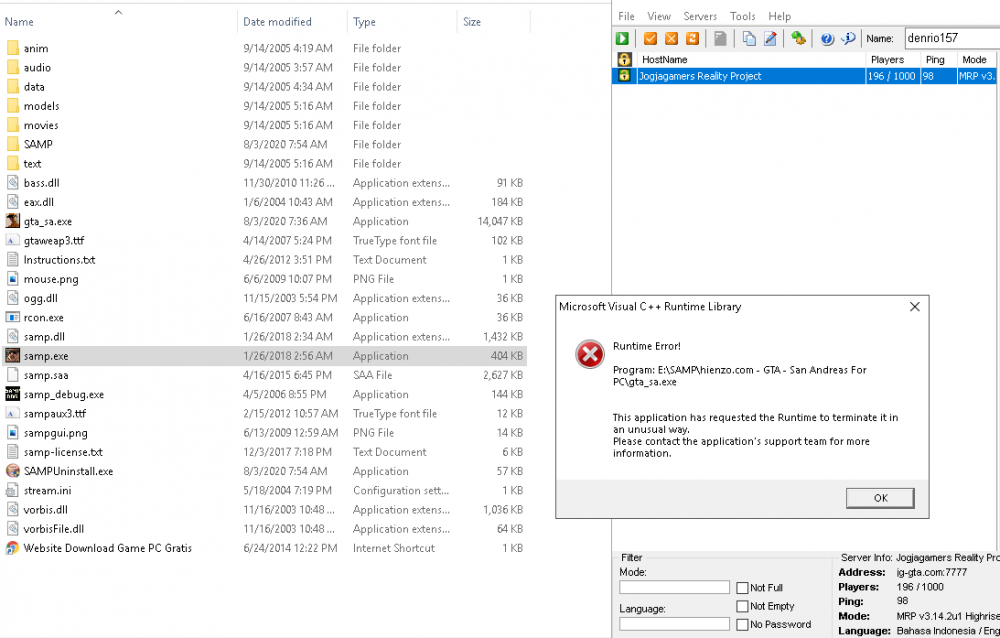Viewport: 1000px width, 638px height.
Task: Select the sampaux3.ttf file
Action: click(x=264, y=413)
